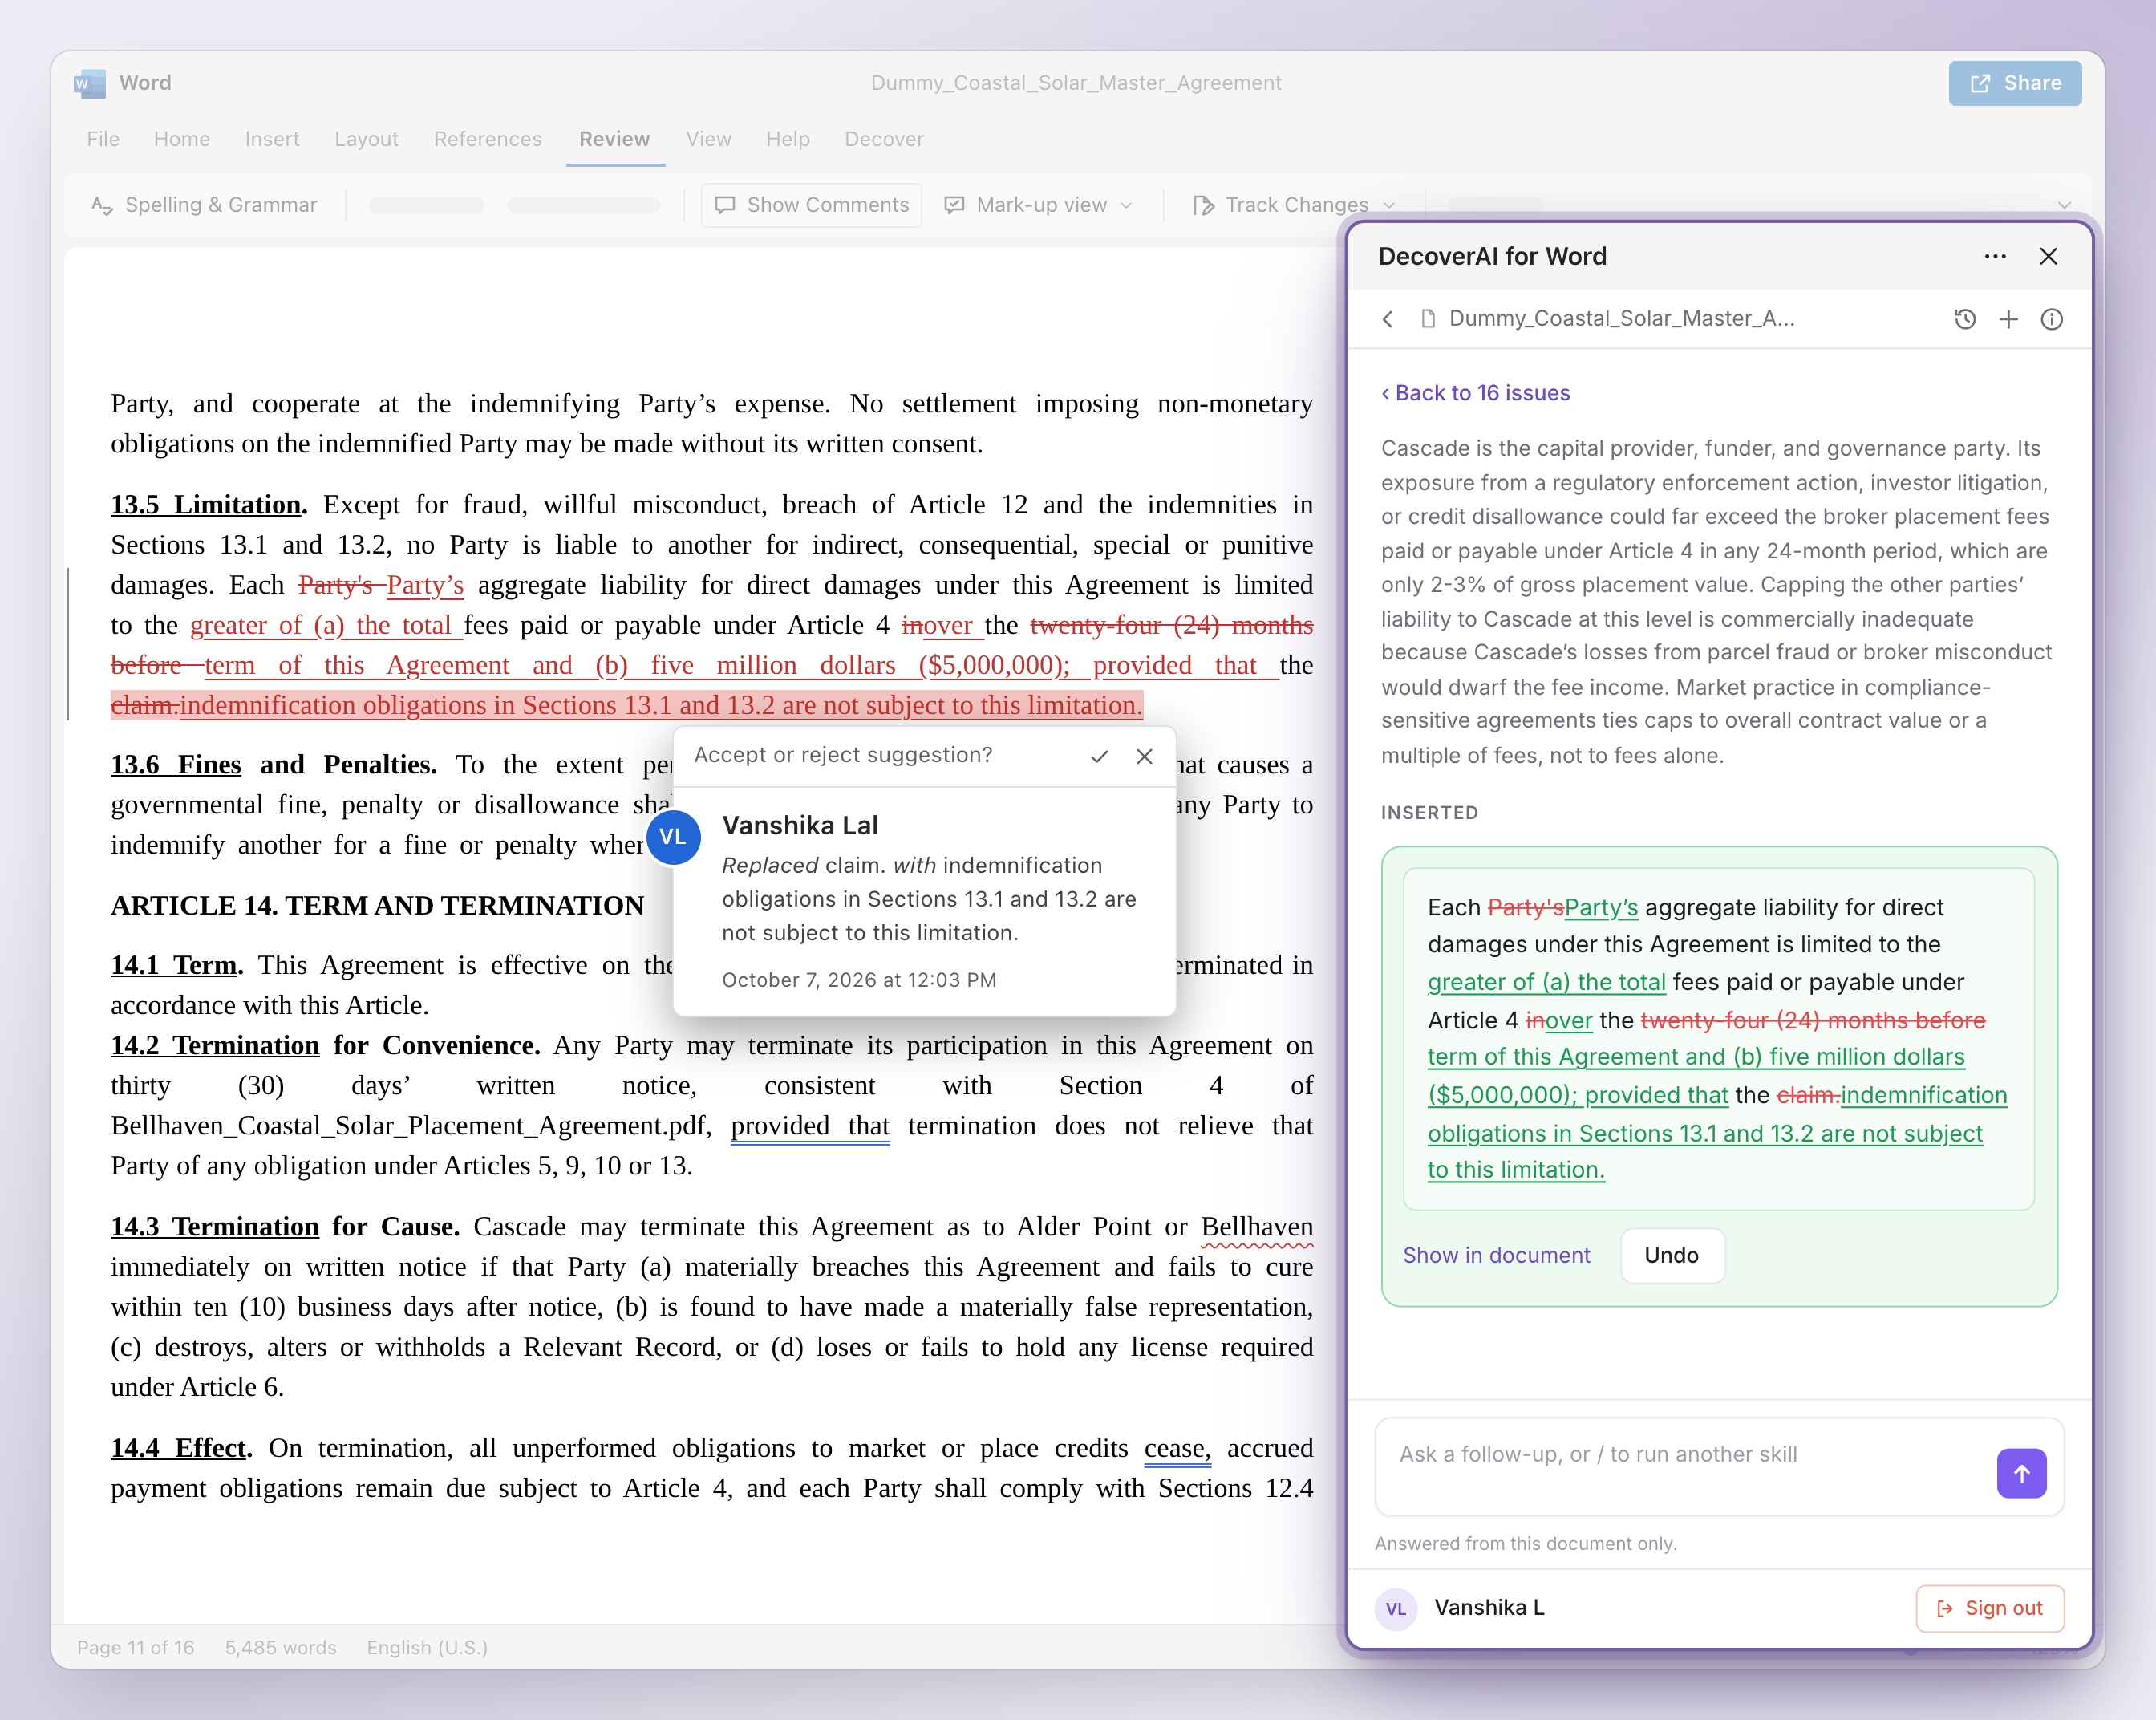Open the history clock icon
2156x1720 pixels.
1965,319
